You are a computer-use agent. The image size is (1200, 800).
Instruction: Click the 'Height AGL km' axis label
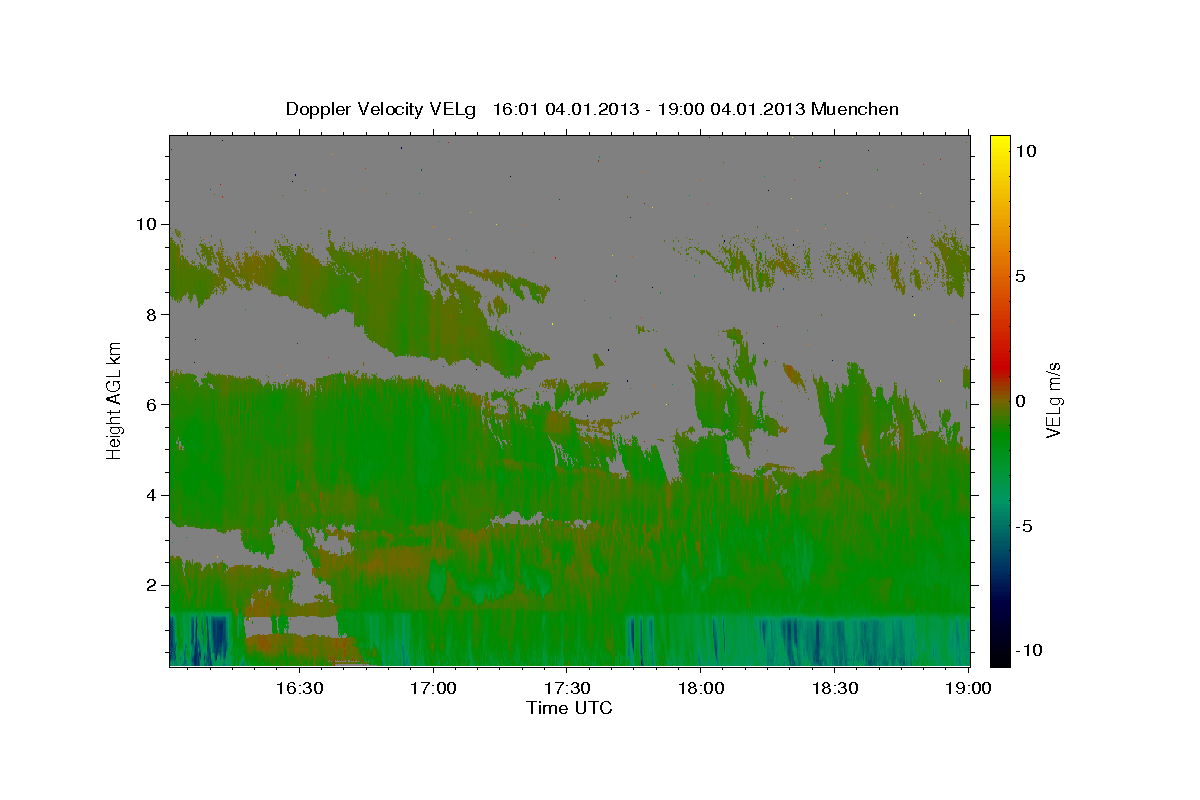point(115,400)
